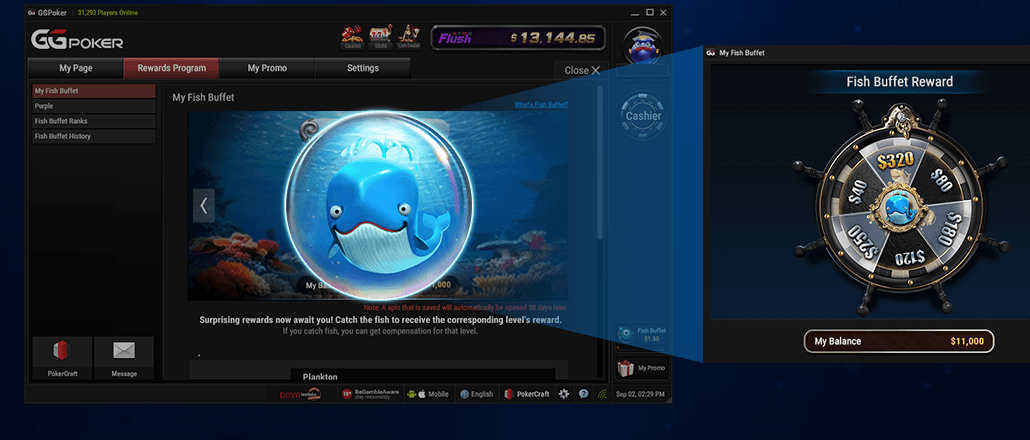Select Purple in the sidebar list
The height and width of the screenshot is (440, 1030).
click(94, 106)
